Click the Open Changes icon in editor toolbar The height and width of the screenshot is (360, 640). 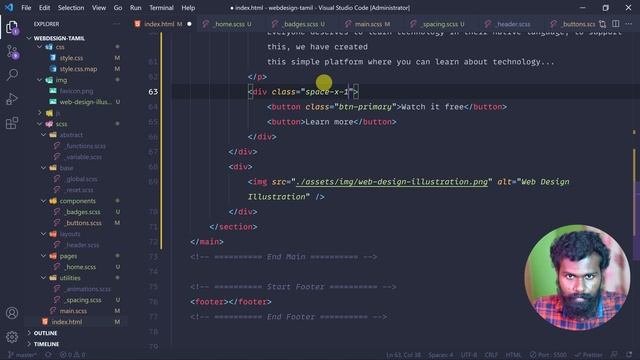602,24
